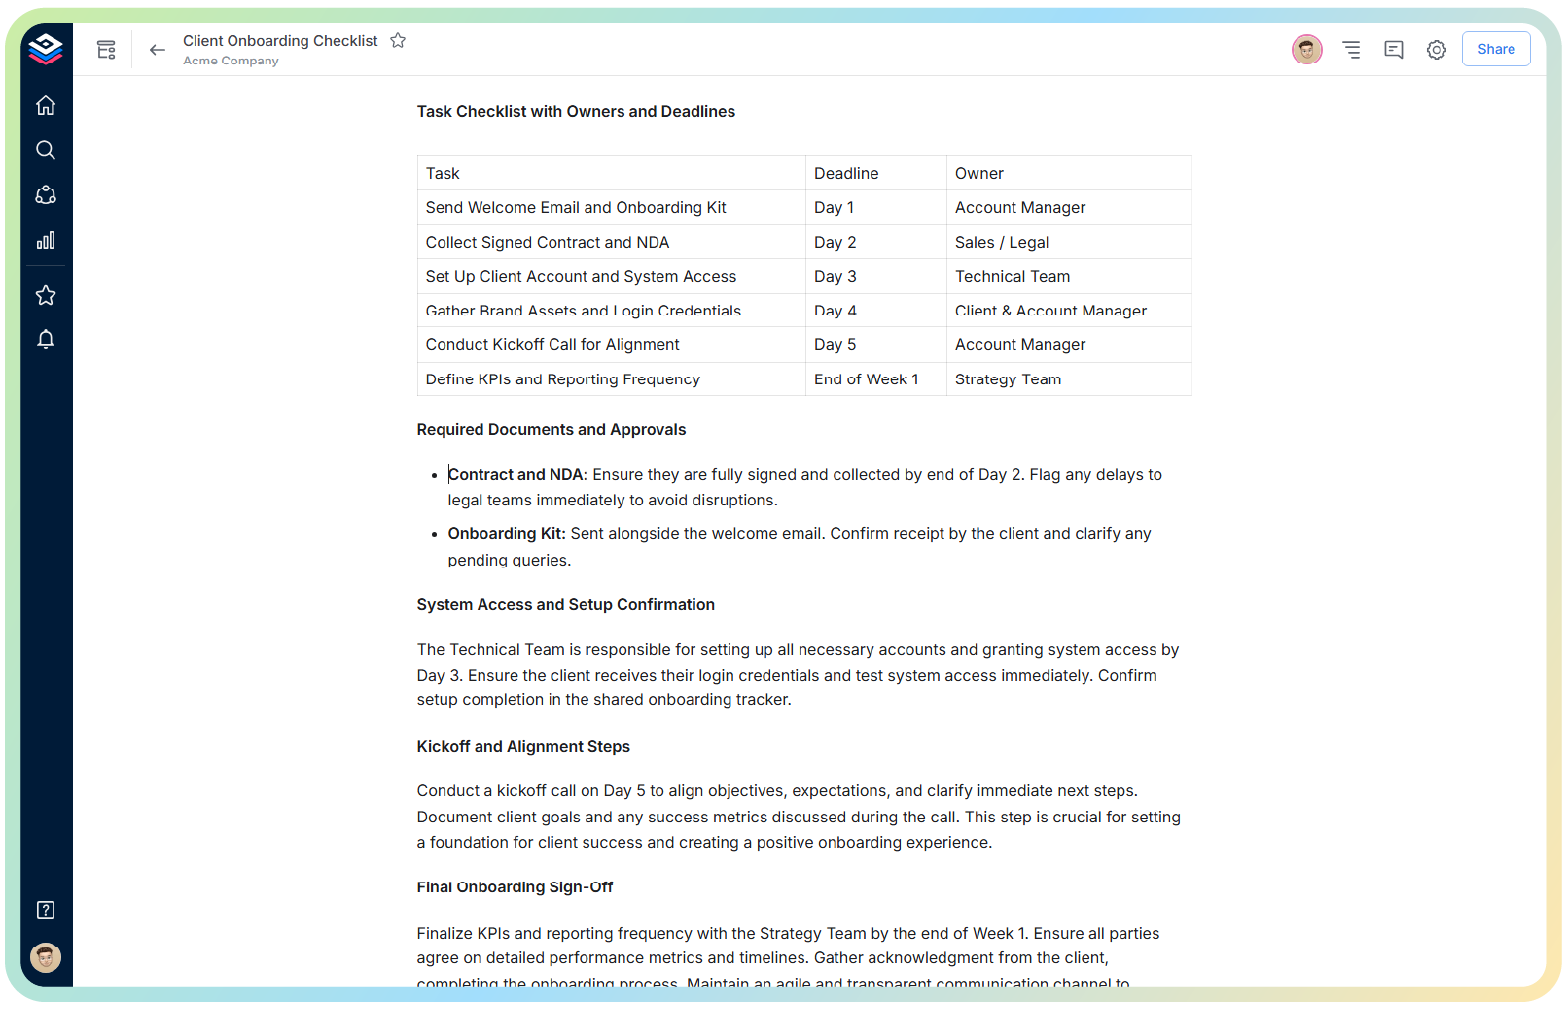1567x1010 pixels.
Task: Toggle the favorite star beside the doc title
Action: 397,40
